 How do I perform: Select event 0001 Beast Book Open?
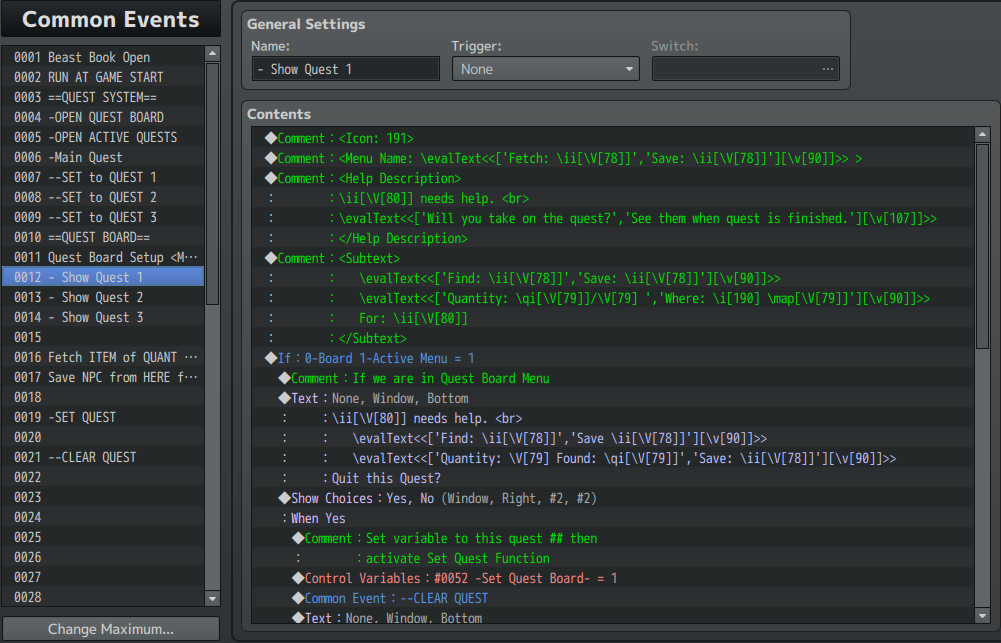[x=98, y=57]
